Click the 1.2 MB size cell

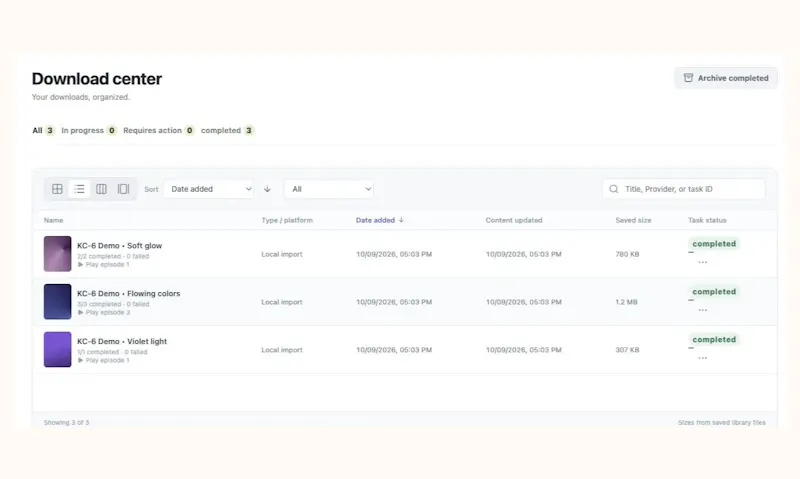click(627, 302)
